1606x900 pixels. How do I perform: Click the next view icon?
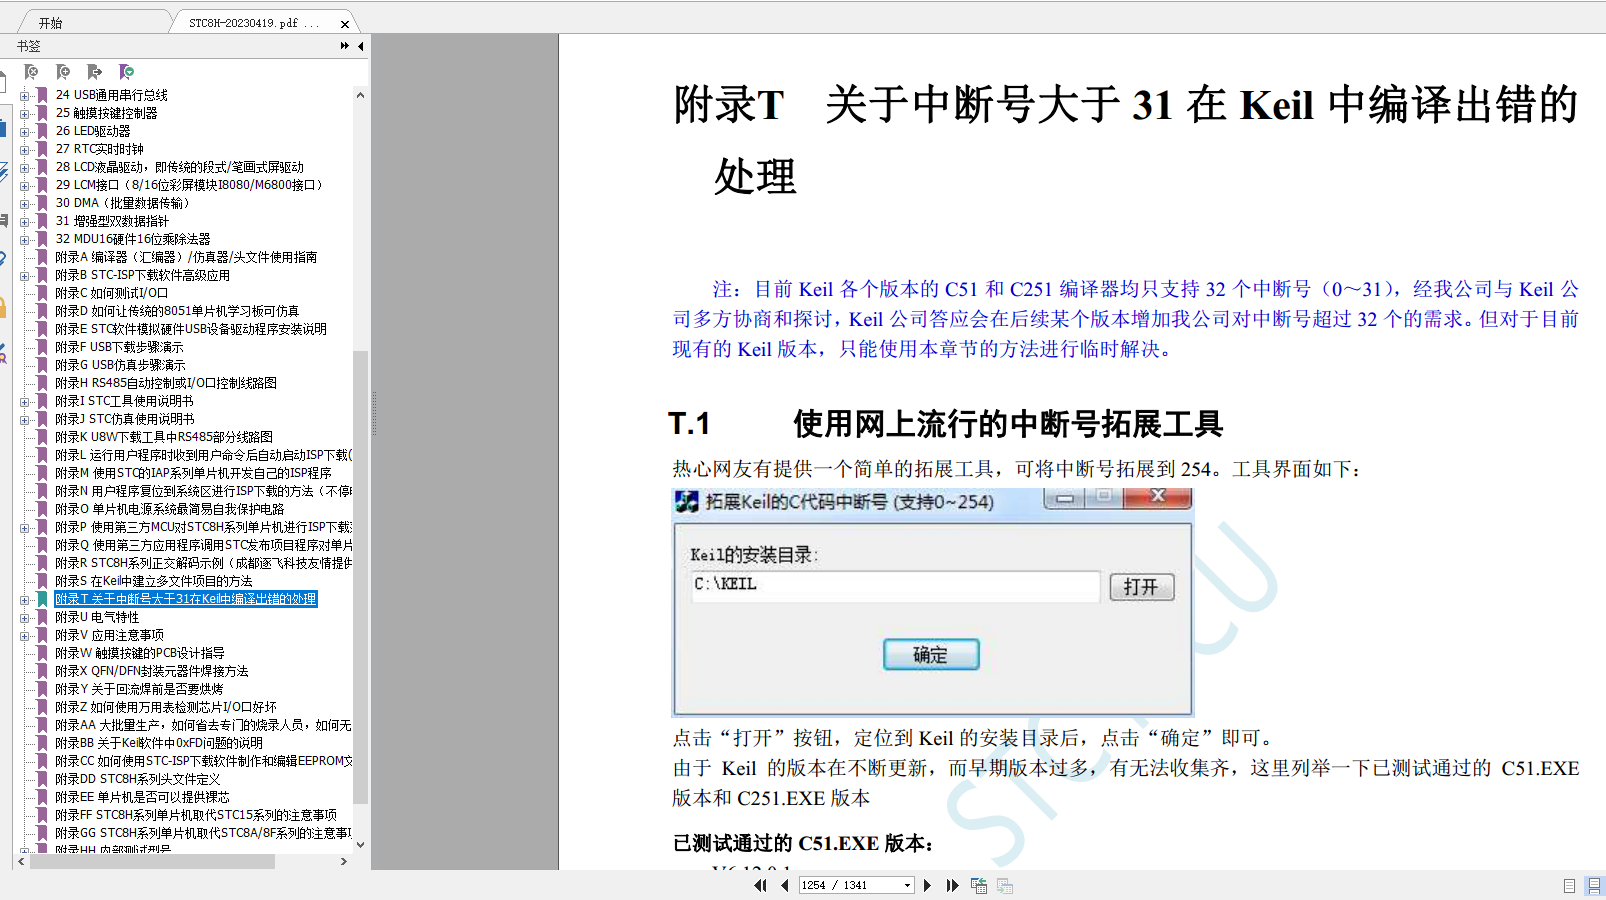(1005, 885)
